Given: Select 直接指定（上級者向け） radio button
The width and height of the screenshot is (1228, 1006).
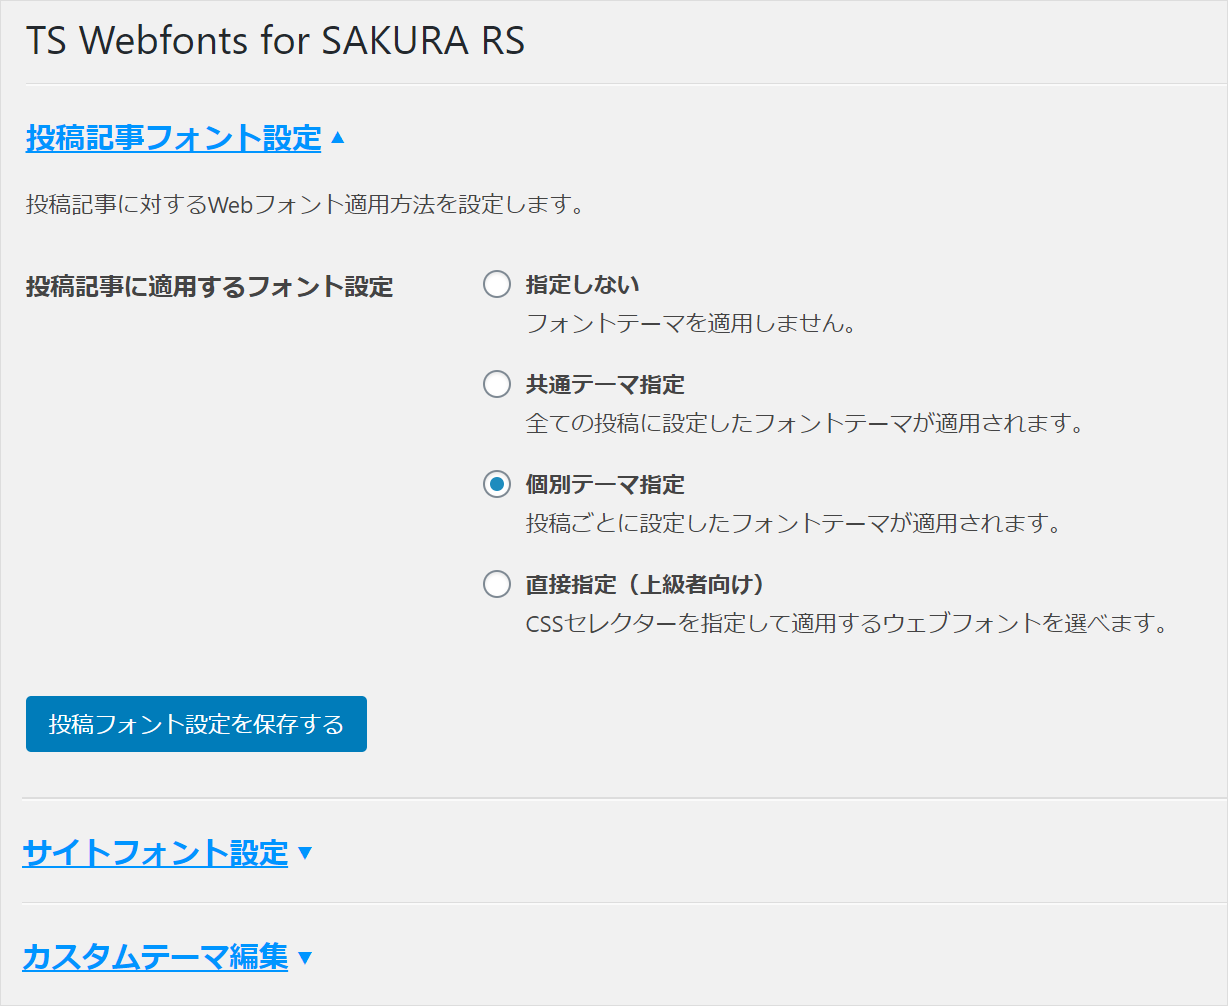Looking at the screenshot, I should coord(497,584).
